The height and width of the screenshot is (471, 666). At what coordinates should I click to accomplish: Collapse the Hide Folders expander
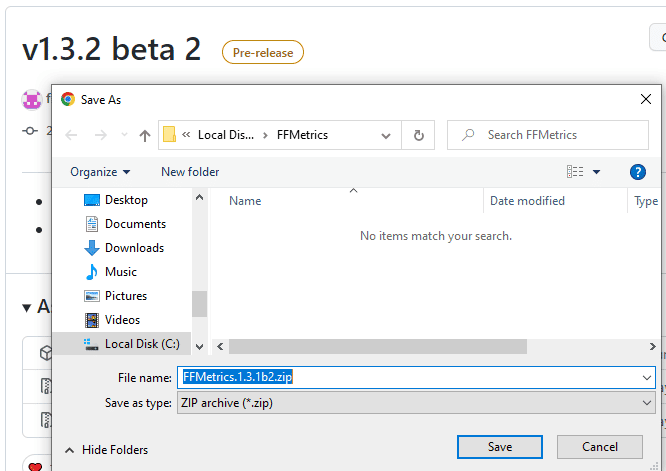[x=107, y=450]
